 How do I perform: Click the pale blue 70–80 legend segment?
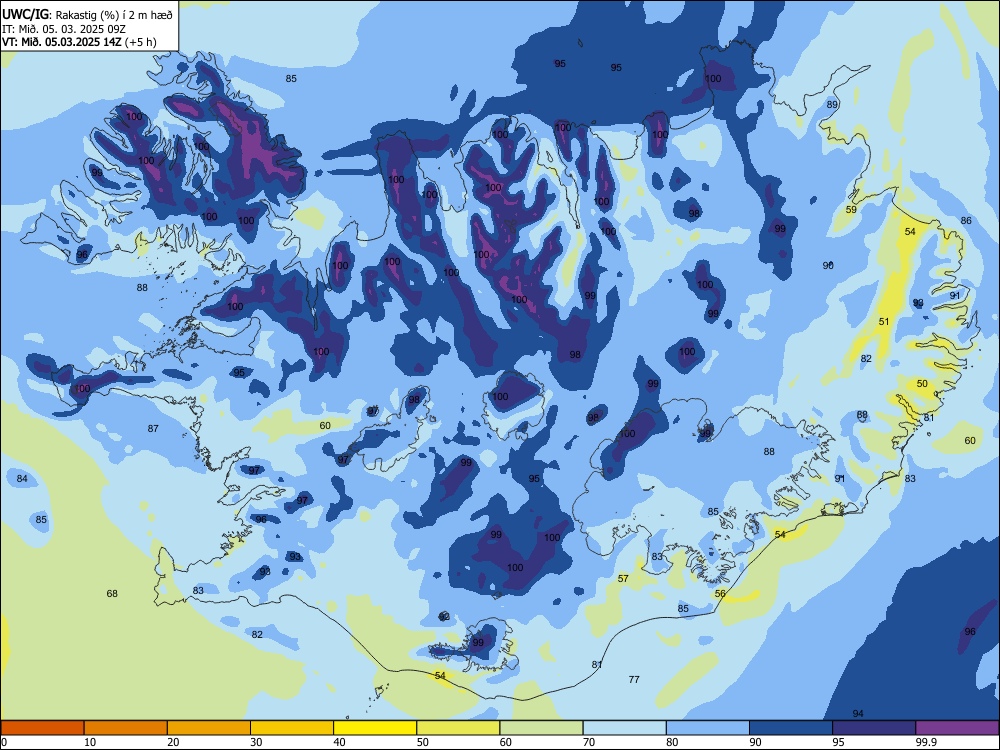coord(624,728)
